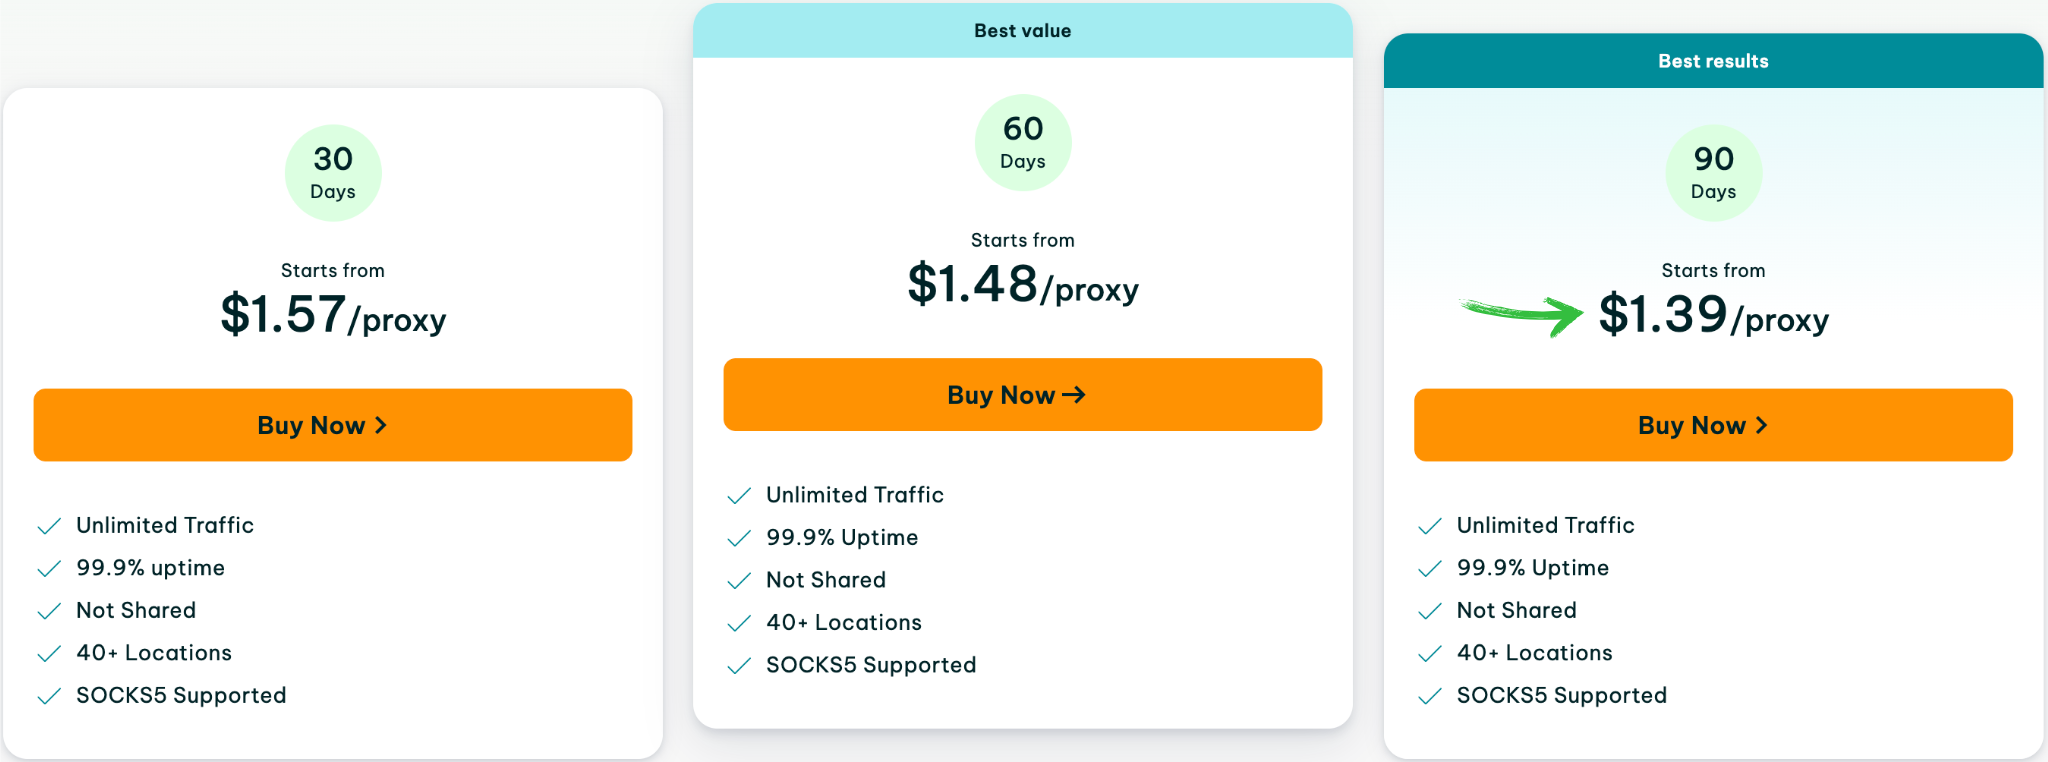Click 99.9% uptime text in 30-day plan
This screenshot has width=2048, height=762.
[151, 568]
